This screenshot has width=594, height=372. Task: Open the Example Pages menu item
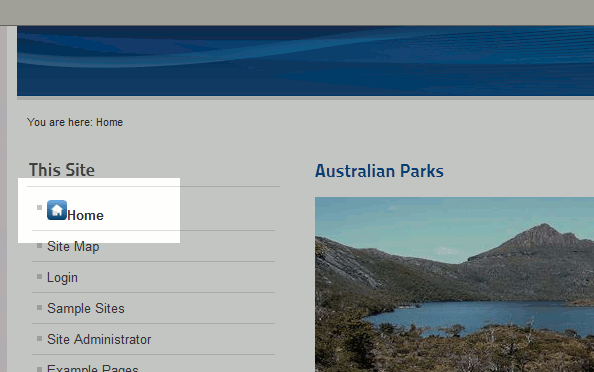tap(92, 368)
